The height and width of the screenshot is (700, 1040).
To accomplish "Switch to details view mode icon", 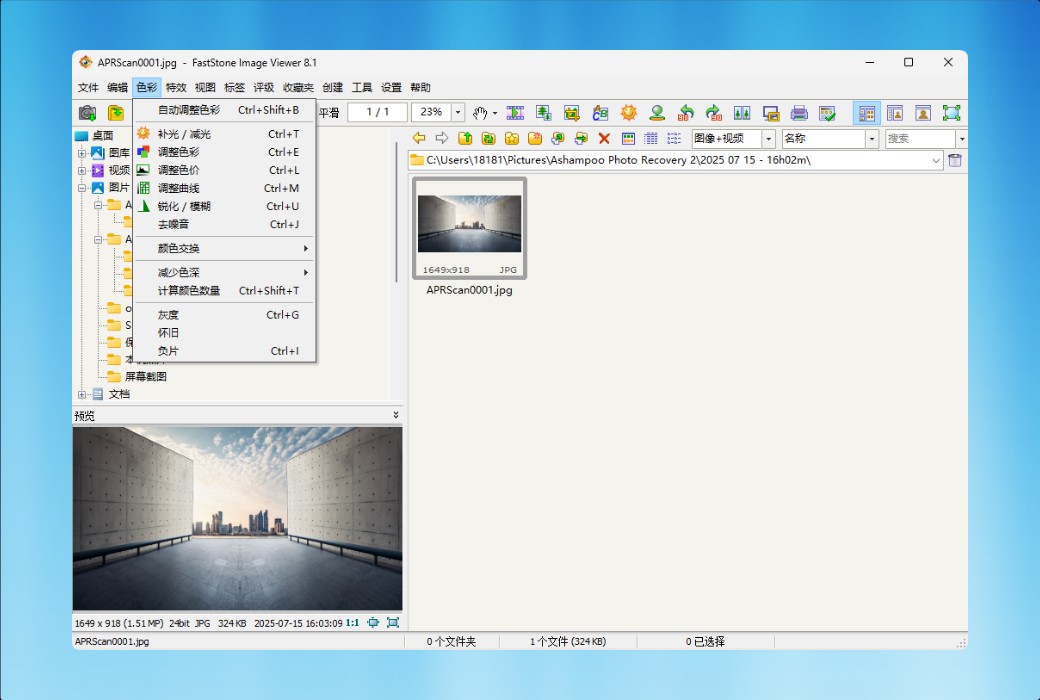I will pyautogui.click(x=651, y=138).
